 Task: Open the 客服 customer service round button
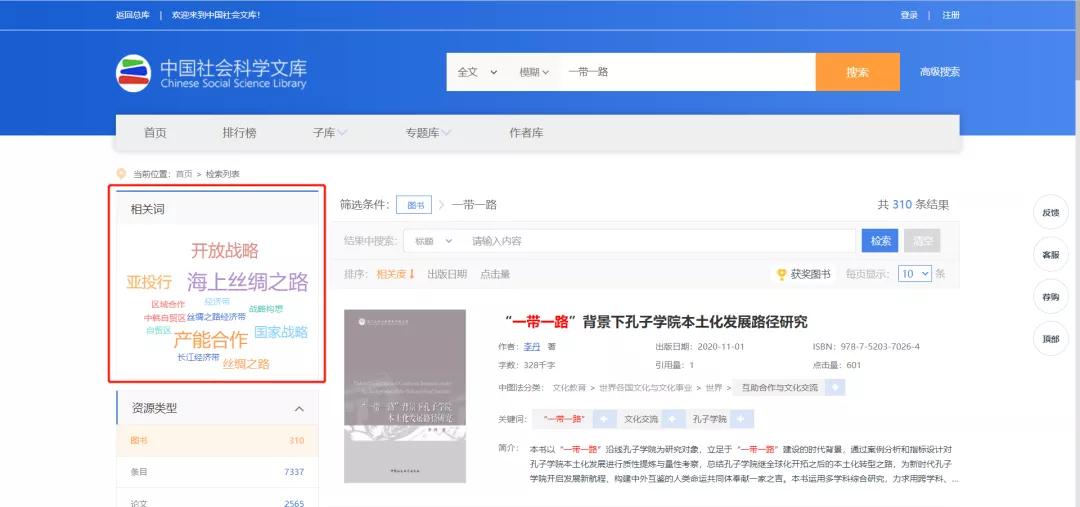pyautogui.click(x=1050, y=255)
